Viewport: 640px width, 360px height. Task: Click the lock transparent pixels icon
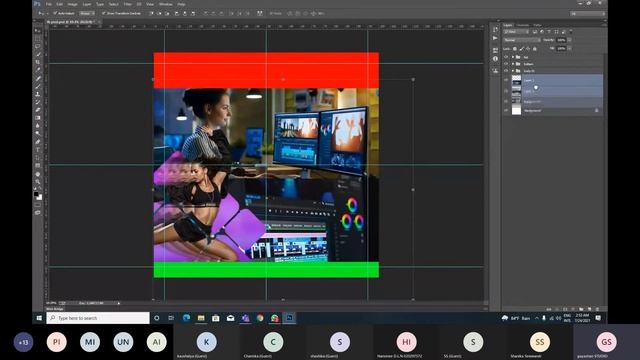[515, 49]
